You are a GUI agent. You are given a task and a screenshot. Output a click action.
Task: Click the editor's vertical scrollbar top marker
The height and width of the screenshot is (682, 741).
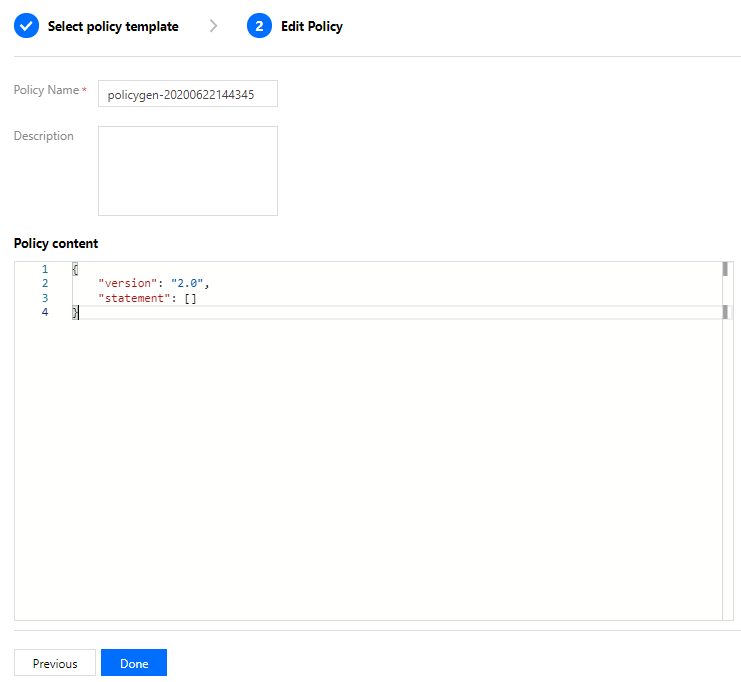[x=725, y=269]
